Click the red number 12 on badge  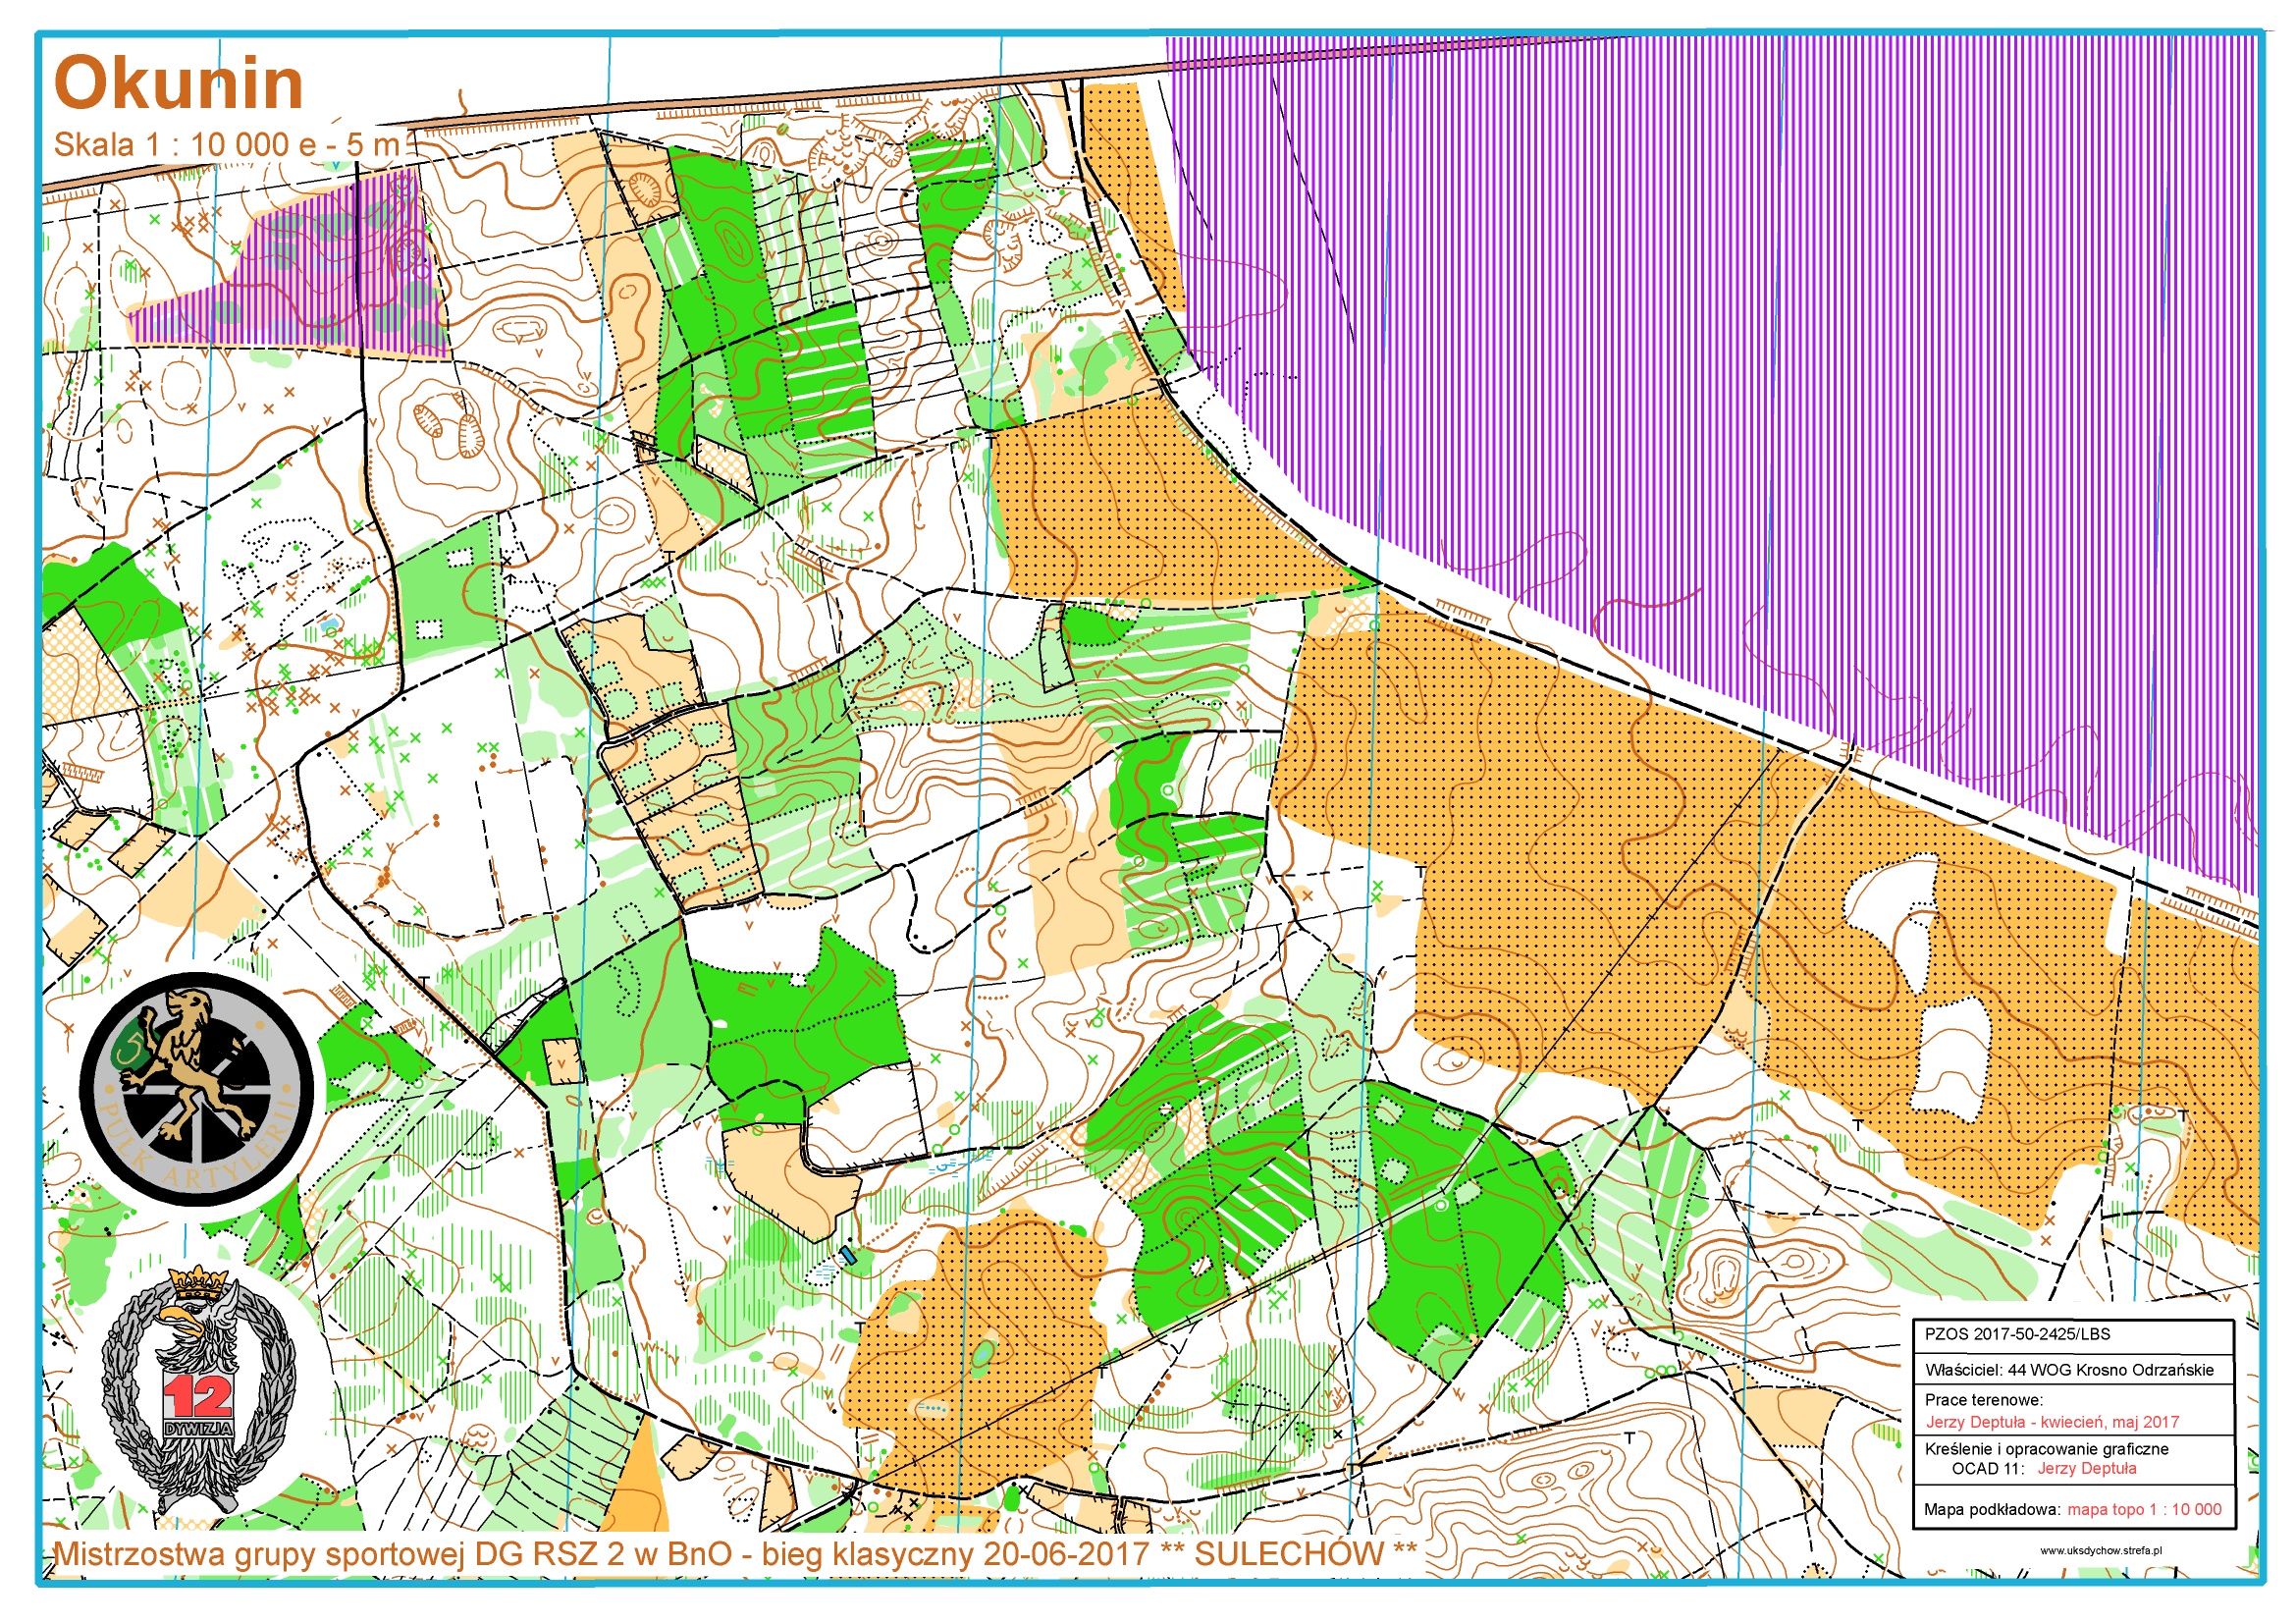(x=197, y=1396)
